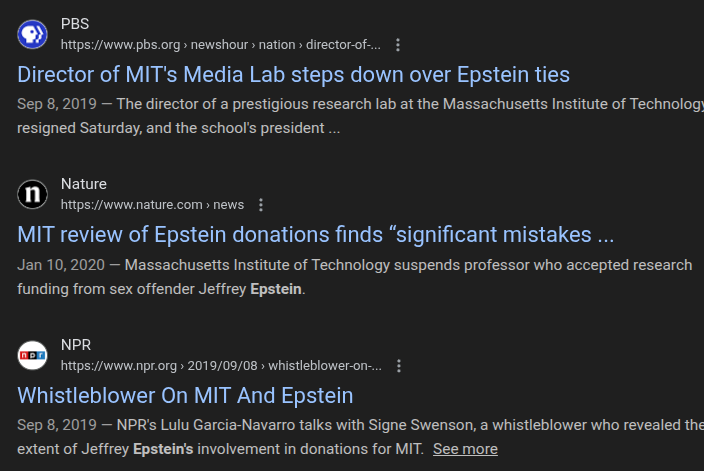Expand the NPR snippet with See more
The image size is (704, 471).
click(465, 449)
